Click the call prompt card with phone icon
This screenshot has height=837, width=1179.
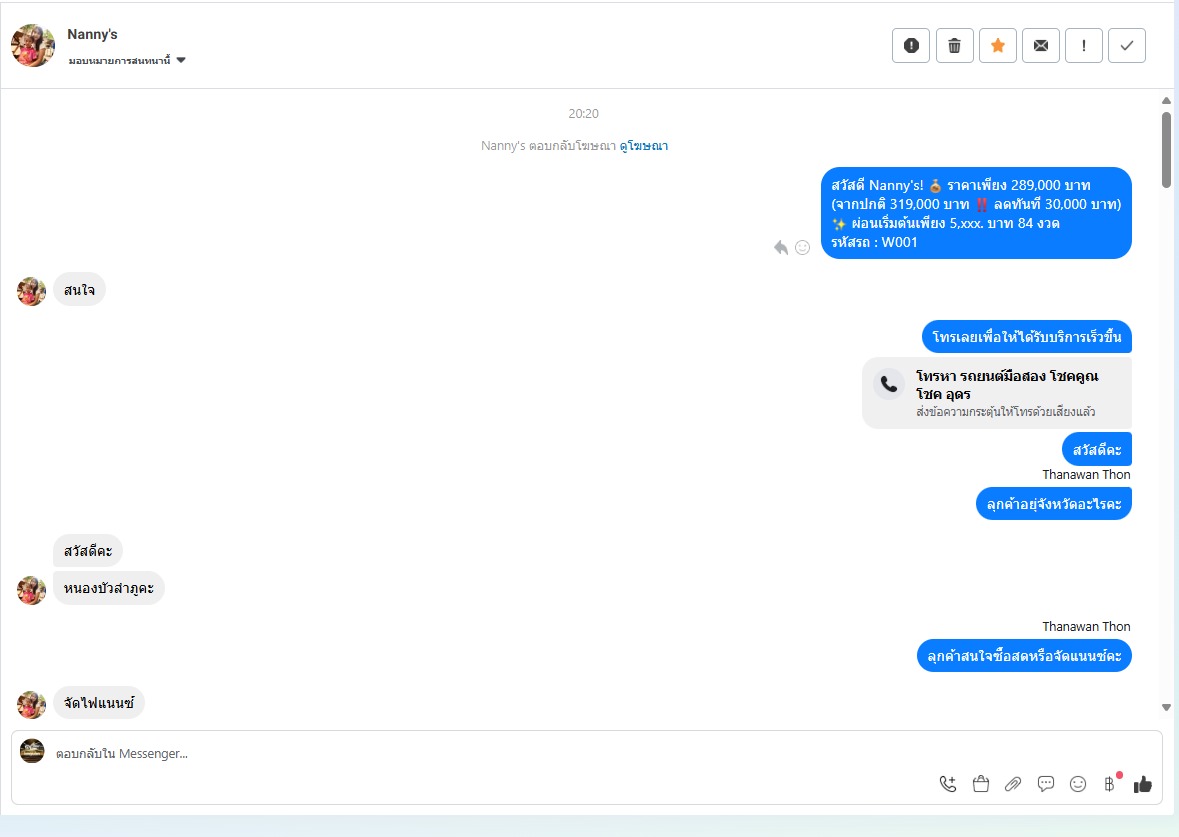[996, 393]
